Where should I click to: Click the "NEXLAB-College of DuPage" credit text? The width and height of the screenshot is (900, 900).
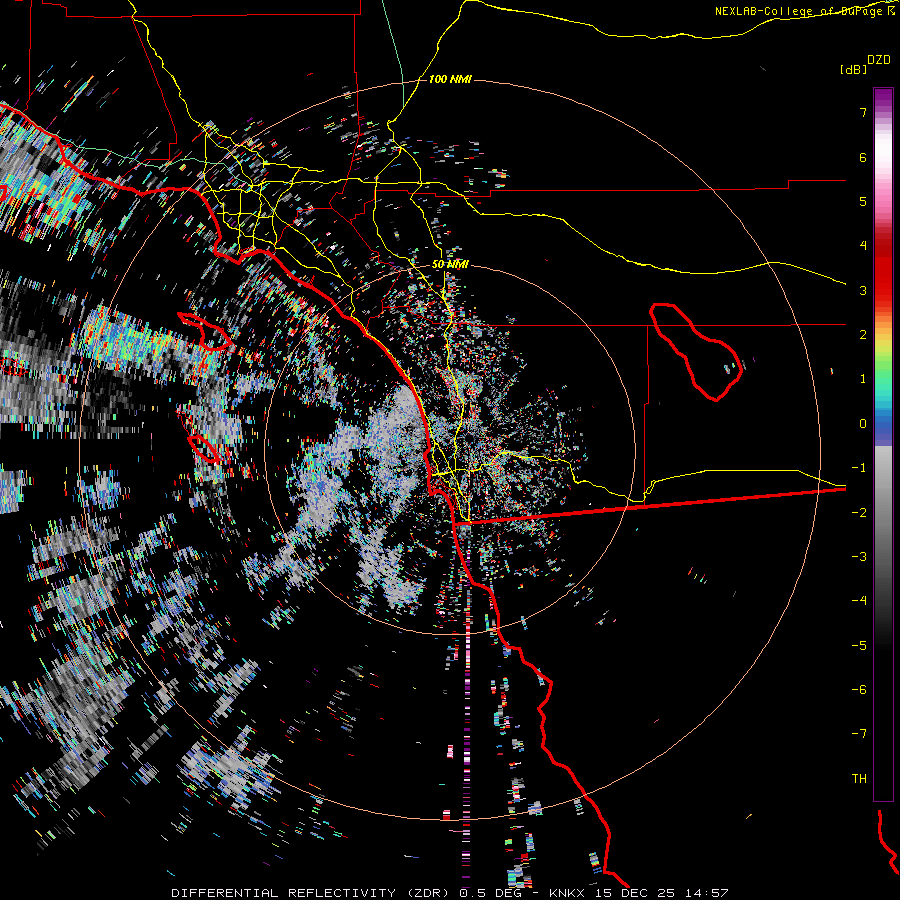point(798,11)
